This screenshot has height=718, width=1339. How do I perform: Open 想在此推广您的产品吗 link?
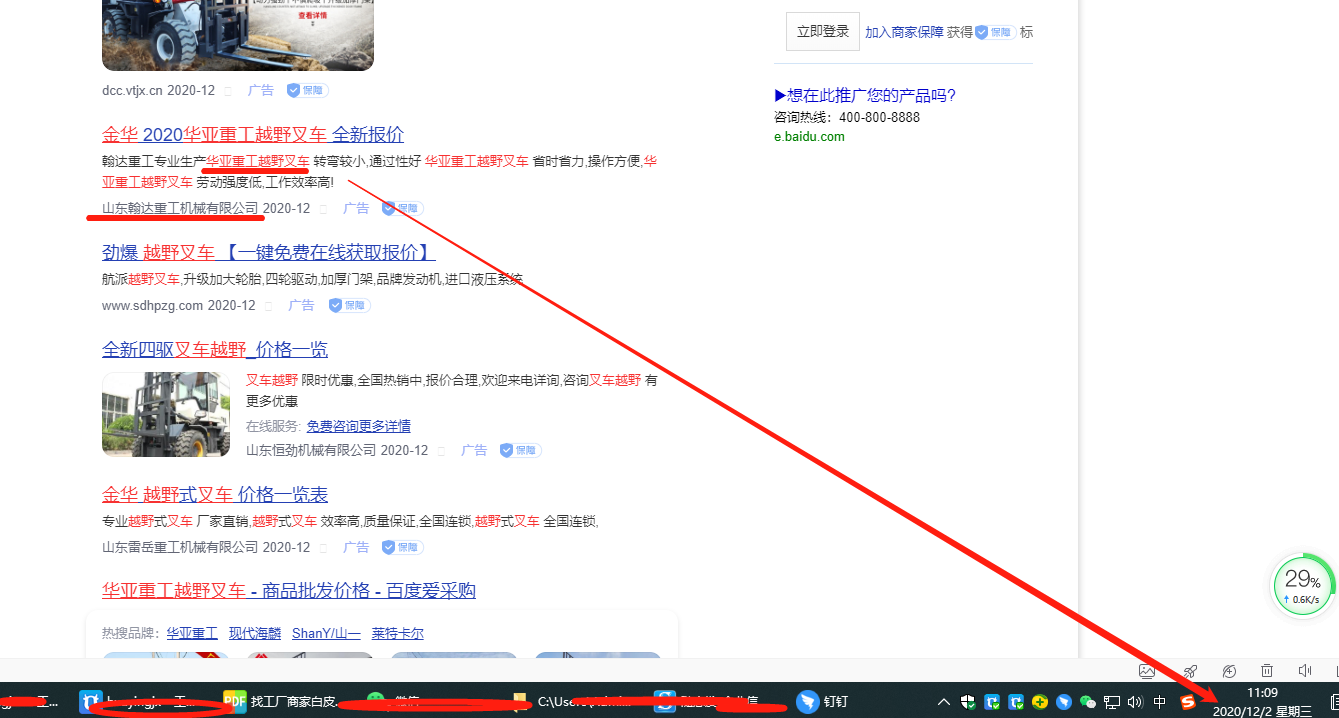pos(865,96)
